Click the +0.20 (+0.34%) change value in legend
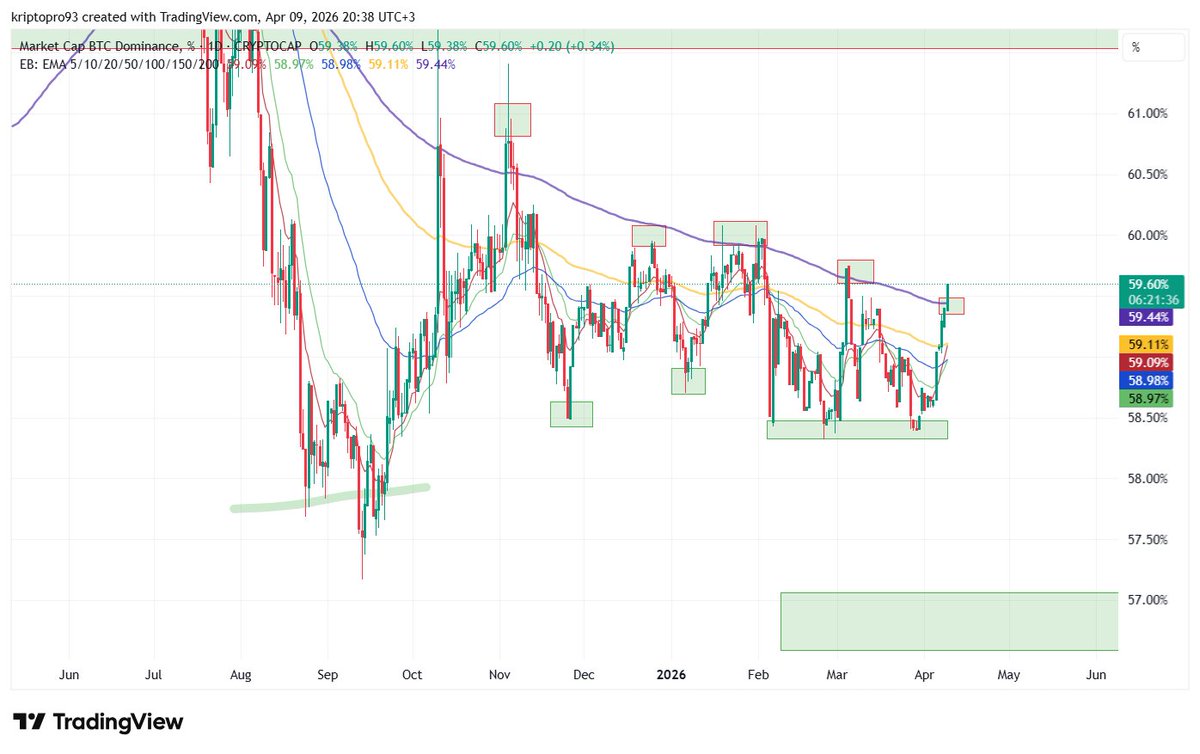This screenshot has height=754, width=1200. click(x=572, y=46)
